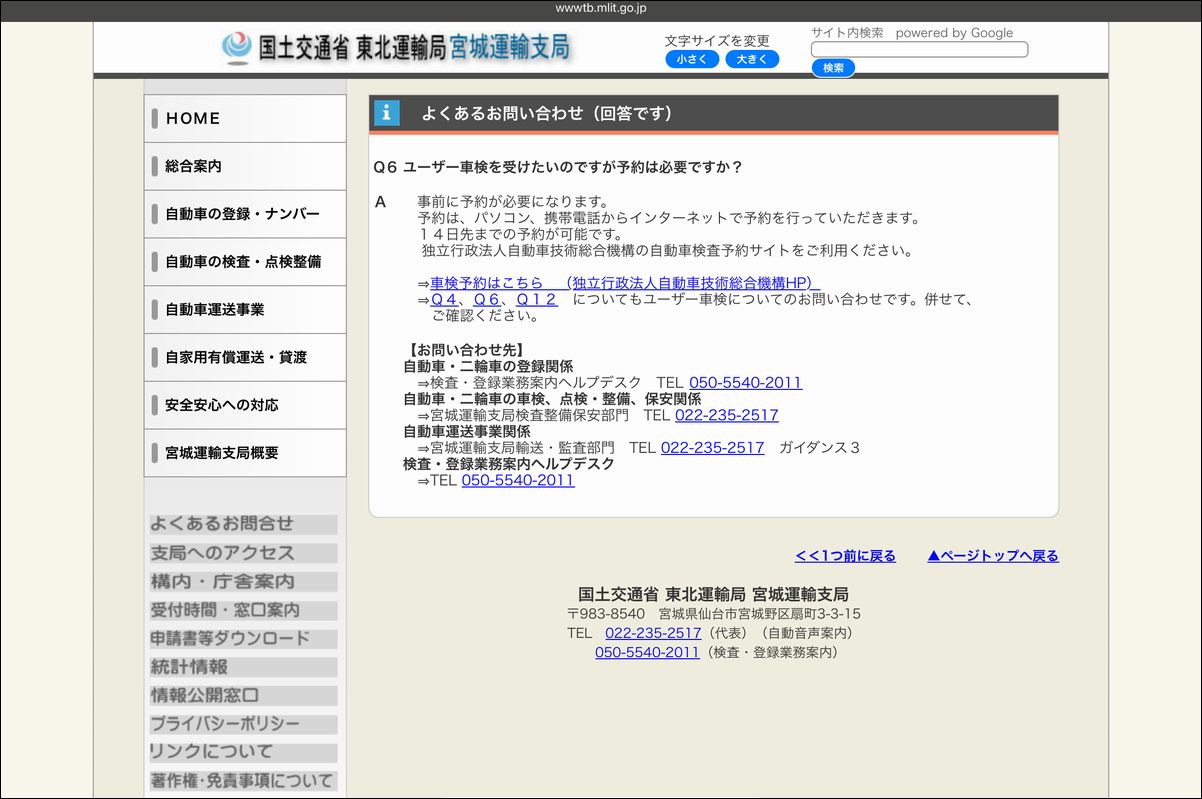Click the blue info icon beside FAQ heading

click(386, 113)
